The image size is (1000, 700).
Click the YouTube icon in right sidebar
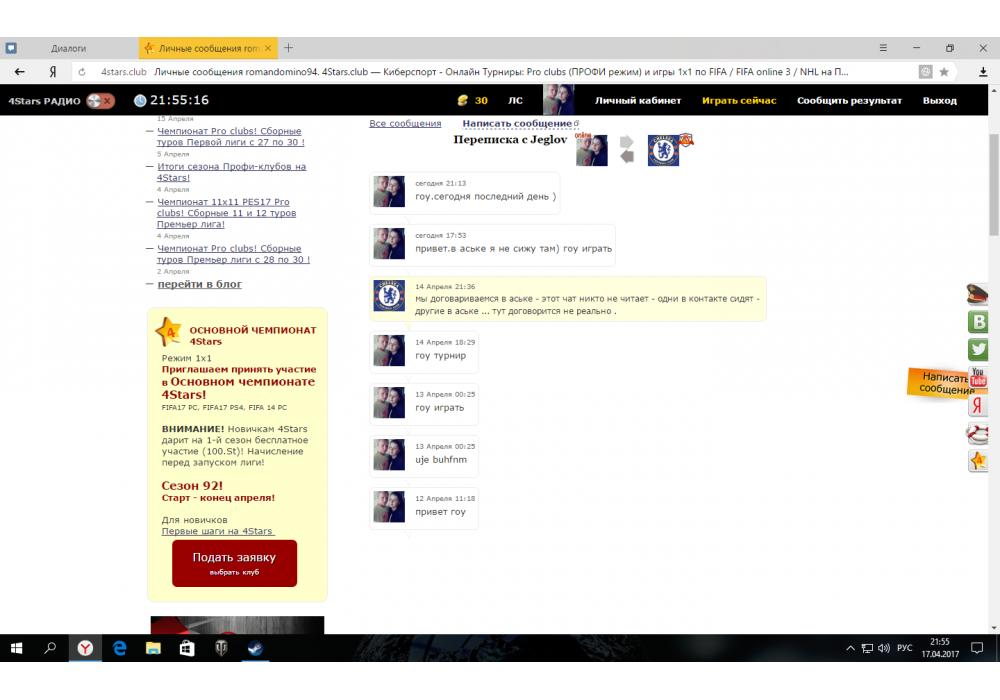coord(978,378)
